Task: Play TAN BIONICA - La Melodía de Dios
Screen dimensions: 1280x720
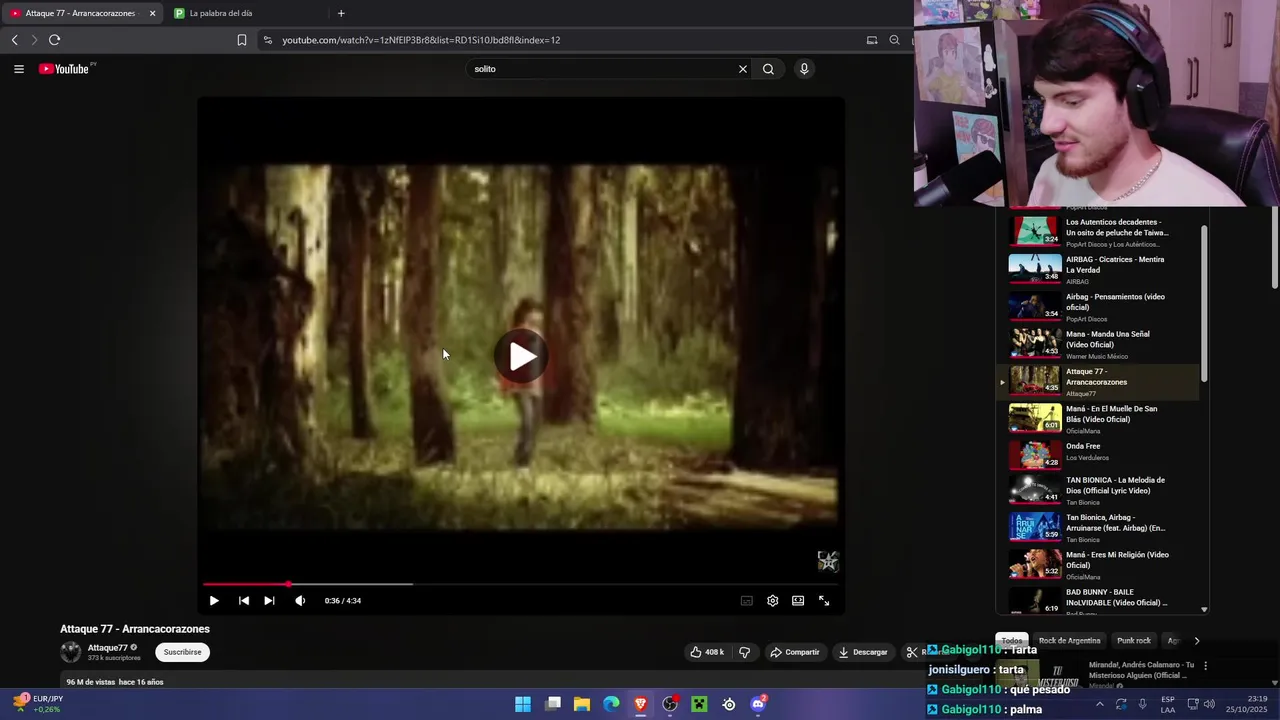Action: pyautogui.click(x=1098, y=493)
